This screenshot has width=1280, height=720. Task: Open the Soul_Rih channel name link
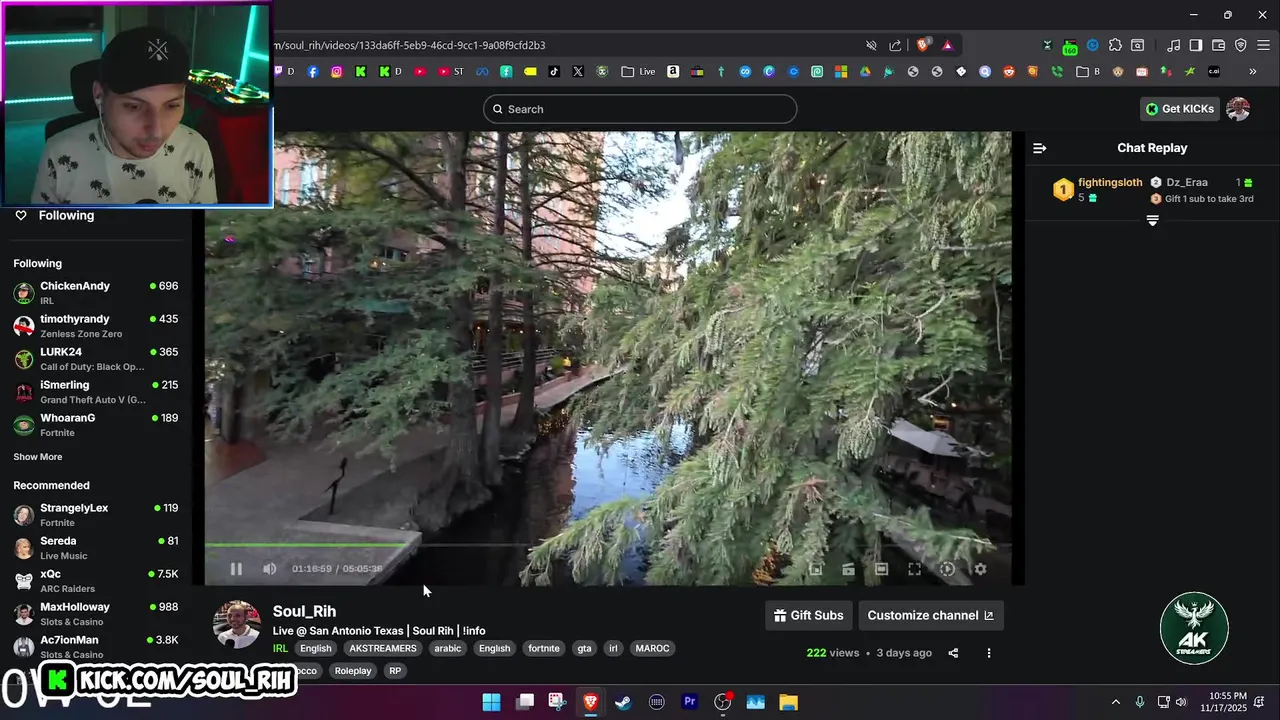pos(304,611)
